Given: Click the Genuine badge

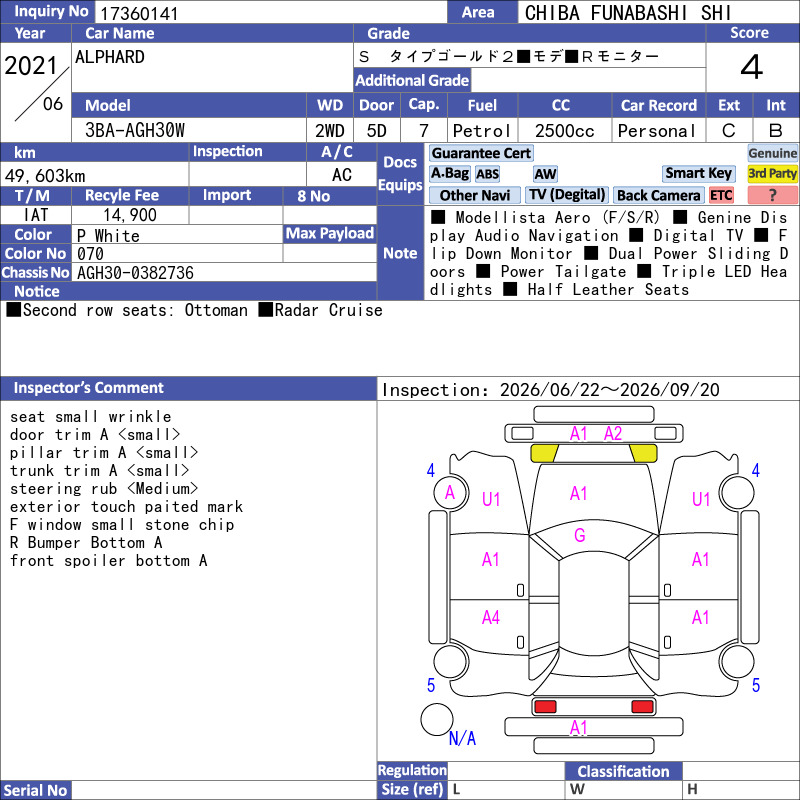Looking at the screenshot, I should [x=772, y=153].
